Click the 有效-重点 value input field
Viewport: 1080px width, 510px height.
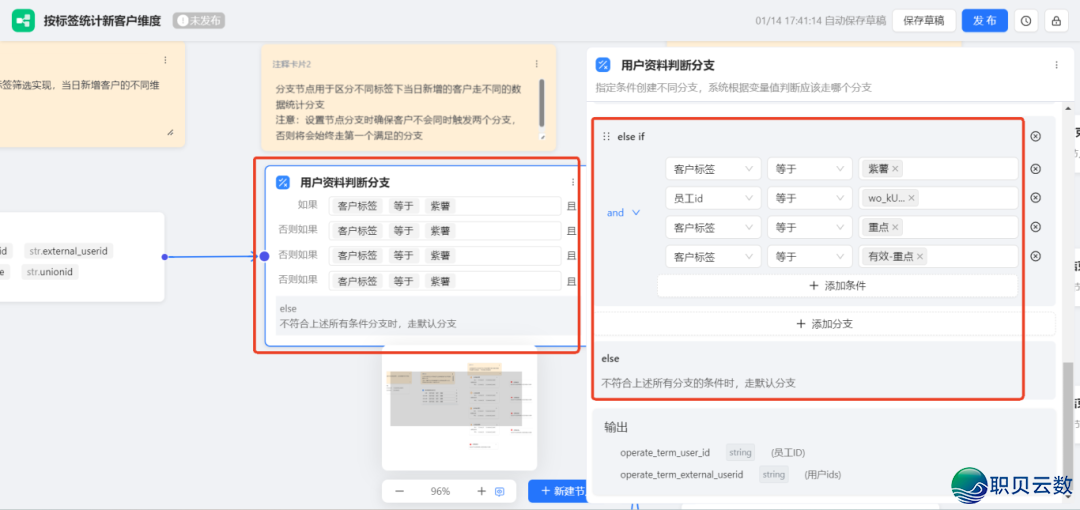click(x=970, y=257)
